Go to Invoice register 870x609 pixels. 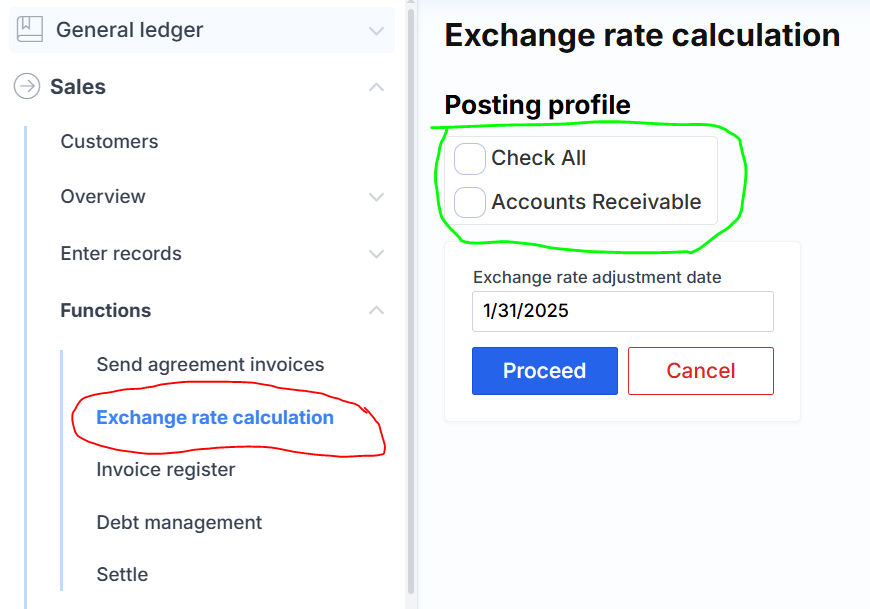[166, 470]
